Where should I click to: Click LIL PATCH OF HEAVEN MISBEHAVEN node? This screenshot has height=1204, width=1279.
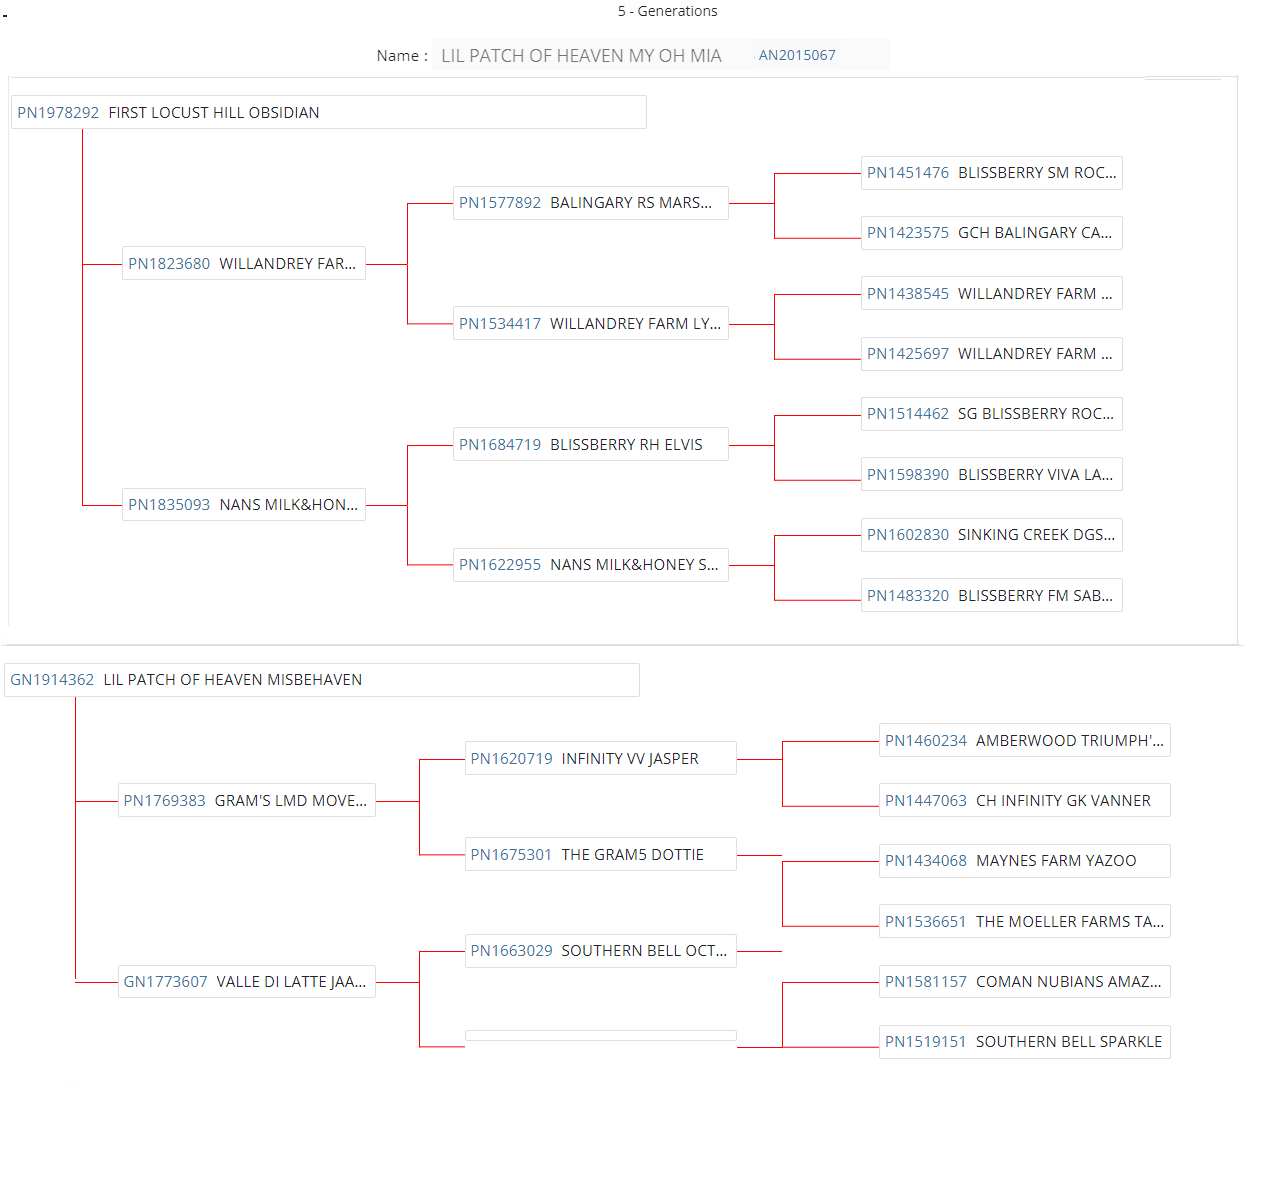coord(233,680)
